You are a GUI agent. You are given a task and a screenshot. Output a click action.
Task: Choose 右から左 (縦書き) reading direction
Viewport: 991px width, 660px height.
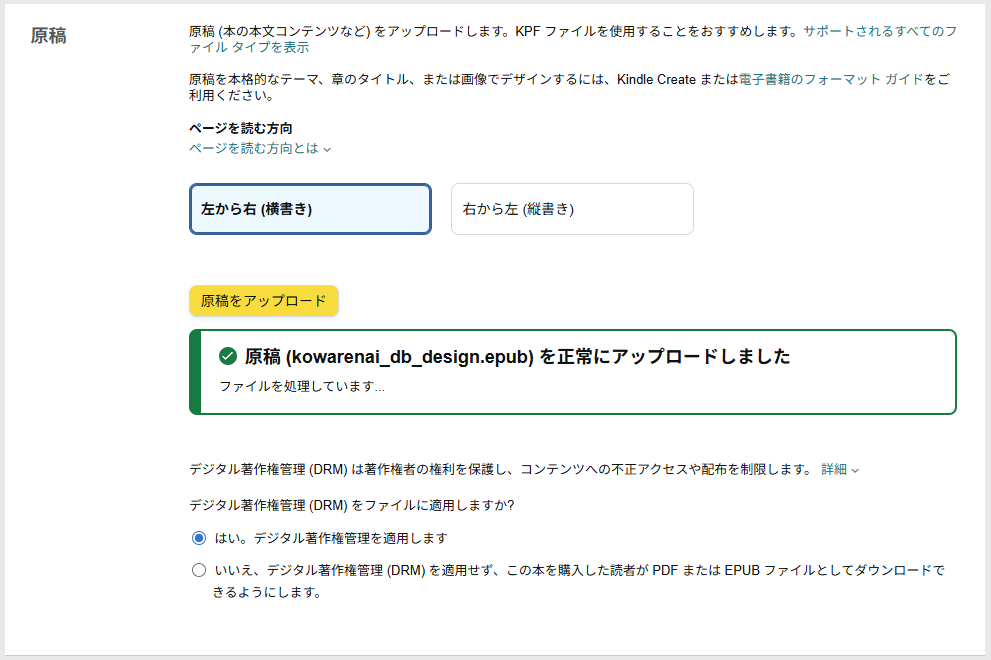[572, 209]
